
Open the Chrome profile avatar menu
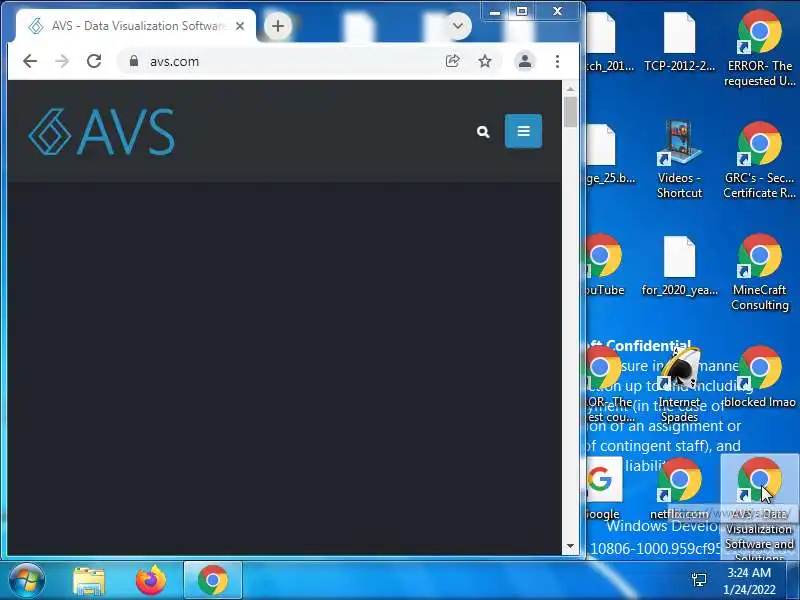[x=524, y=61]
